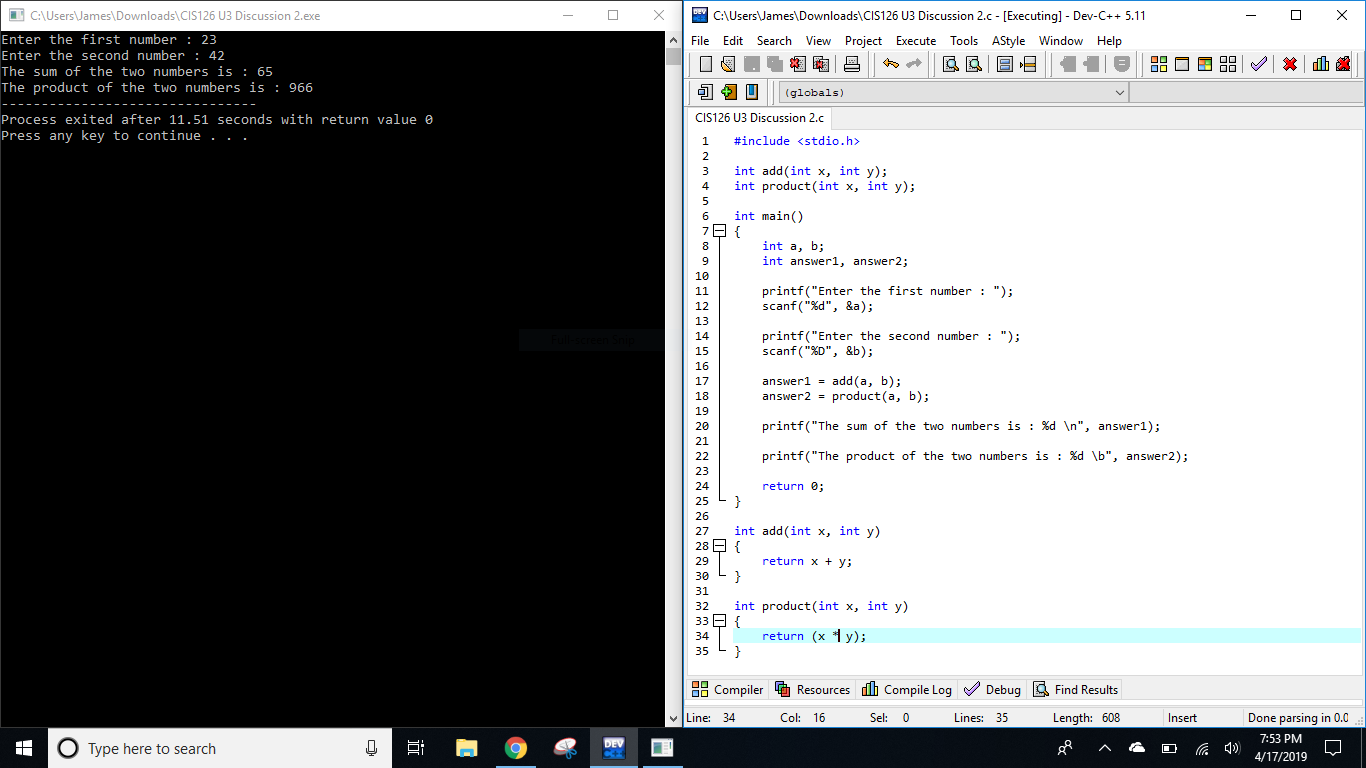Switch to the Compiler bottom tab
This screenshot has height=768, width=1366.
pyautogui.click(x=728, y=689)
